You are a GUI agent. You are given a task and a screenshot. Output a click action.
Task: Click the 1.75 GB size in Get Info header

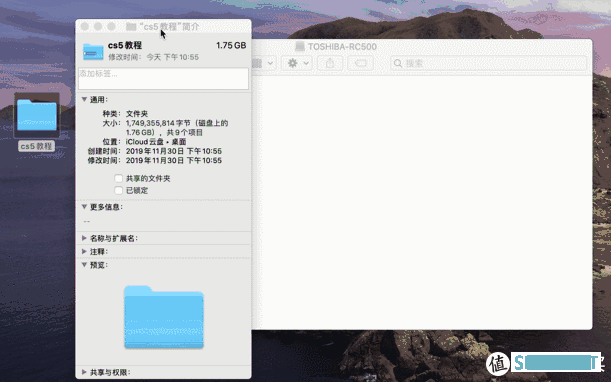(x=231, y=45)
